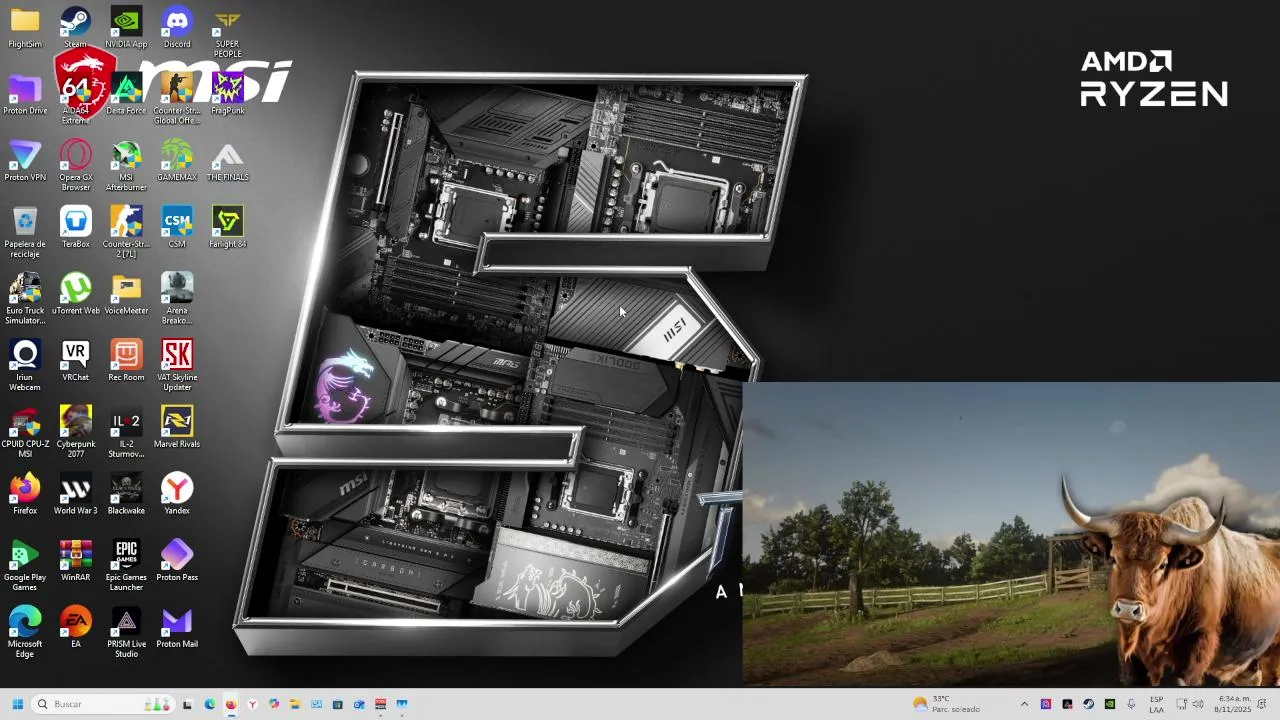
Task: Launch Proton Pass from the desktop
Action: coord(177,562)
